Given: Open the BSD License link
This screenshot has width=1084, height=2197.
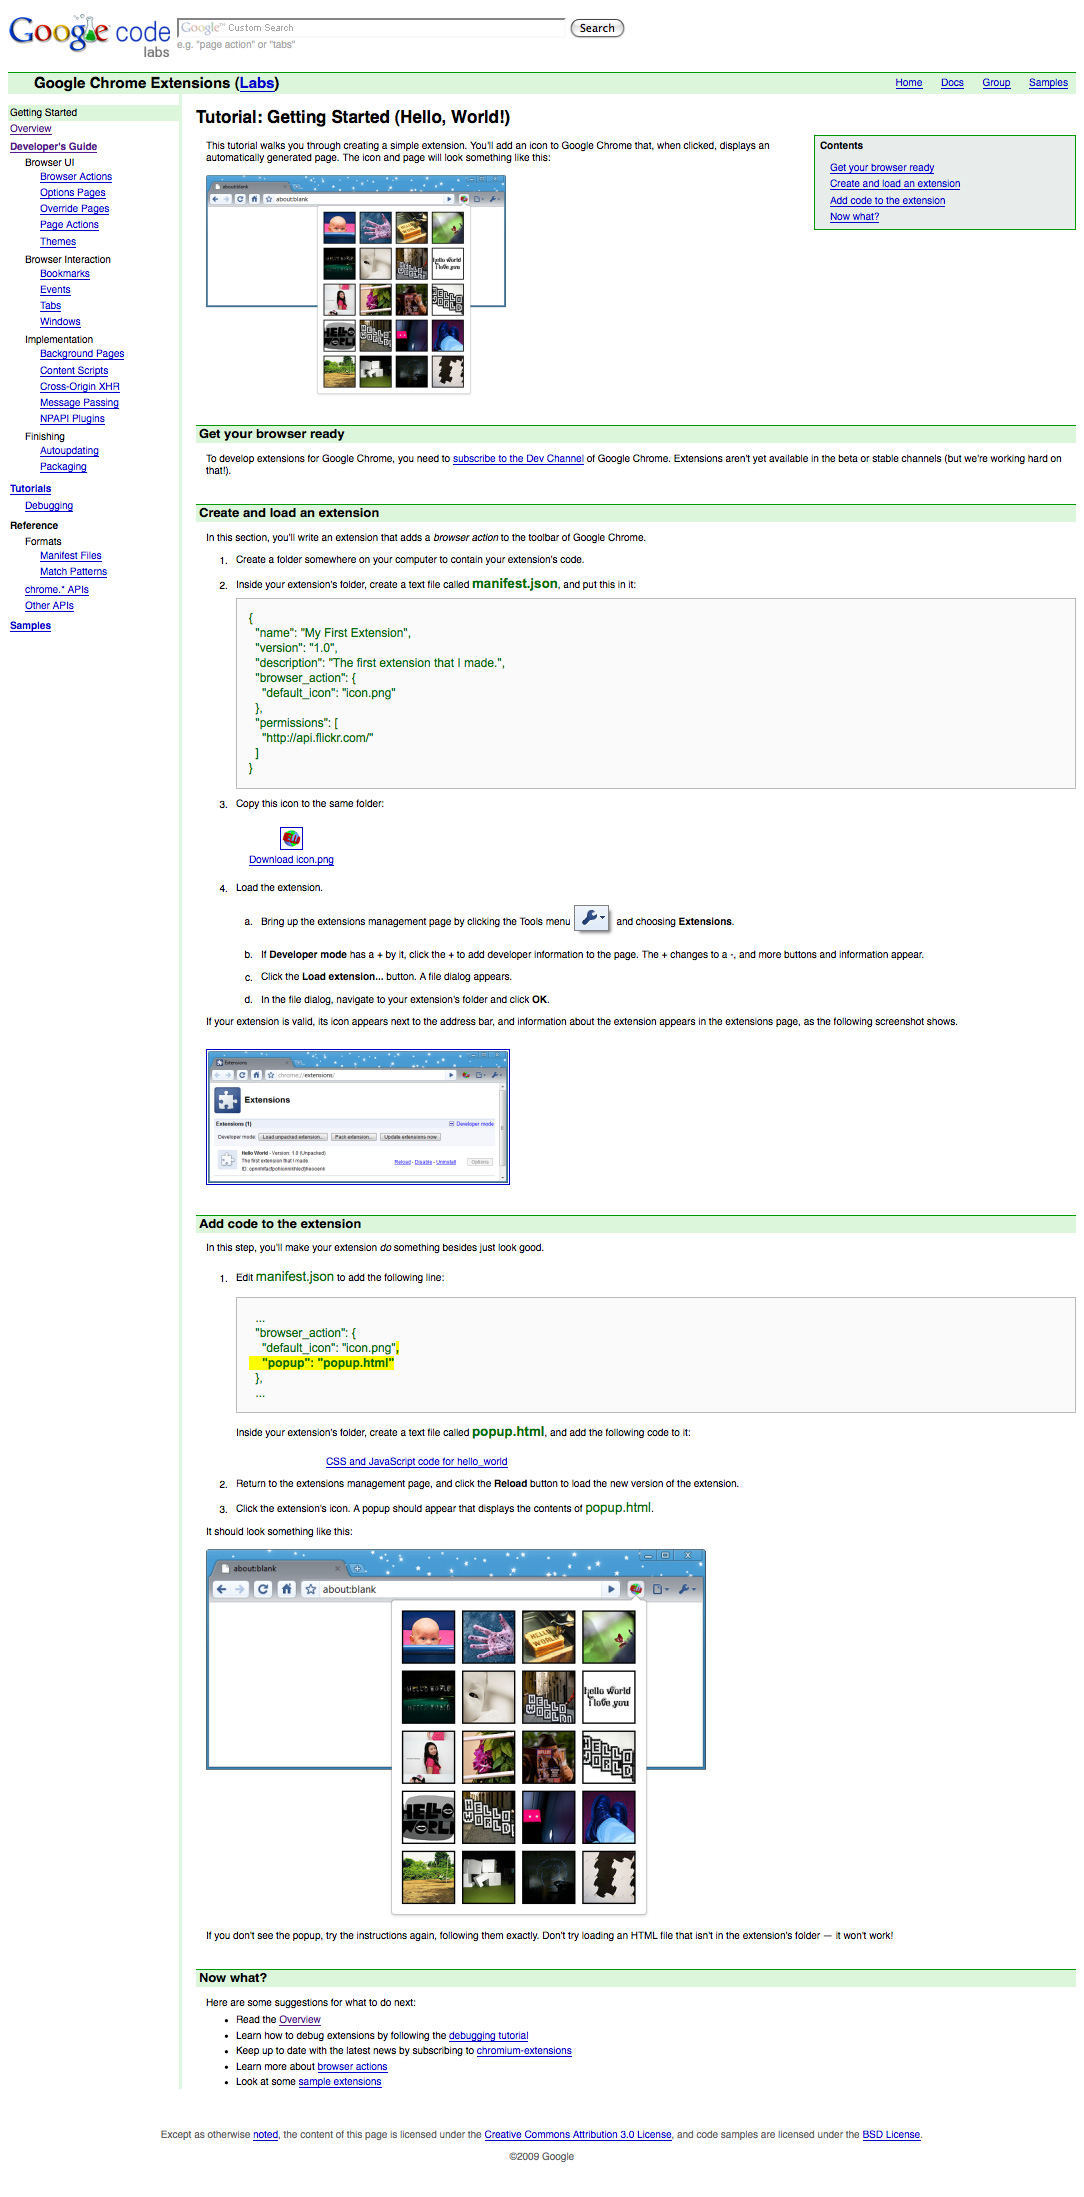Looking at the screenshot, I should tap(891, 2135).
